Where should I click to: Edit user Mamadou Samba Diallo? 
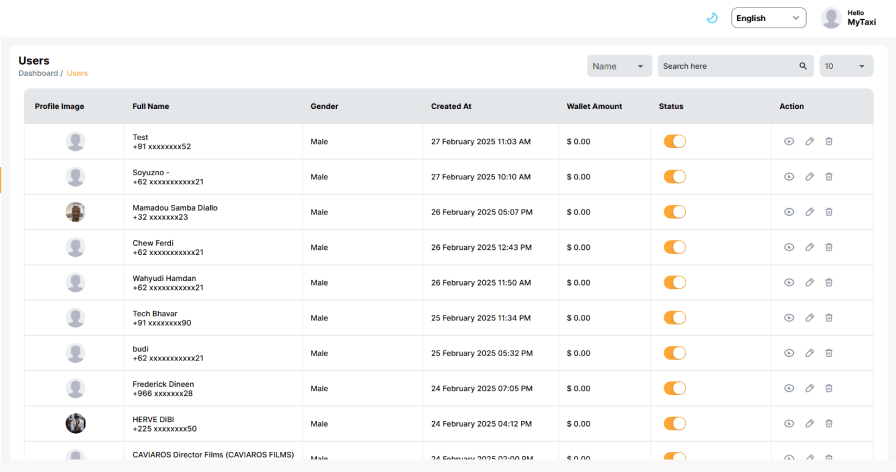pyautogui.click(x=809, y=212)
